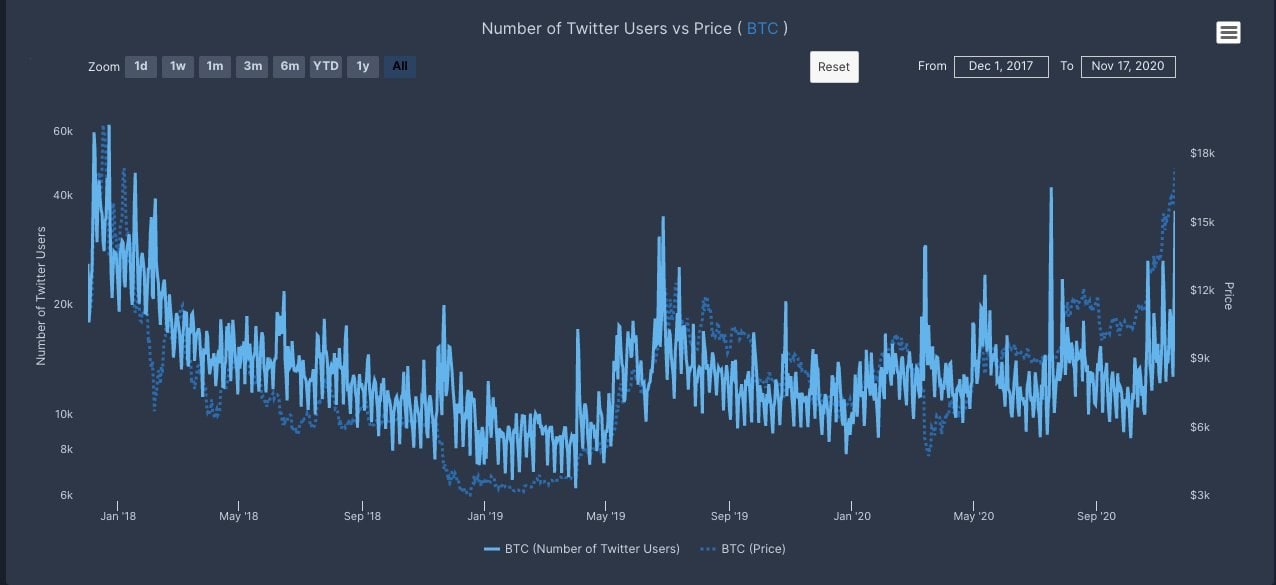Set zoom range to 3m
The width and height of the screenshot is (1276, 585).
point(252,67)
